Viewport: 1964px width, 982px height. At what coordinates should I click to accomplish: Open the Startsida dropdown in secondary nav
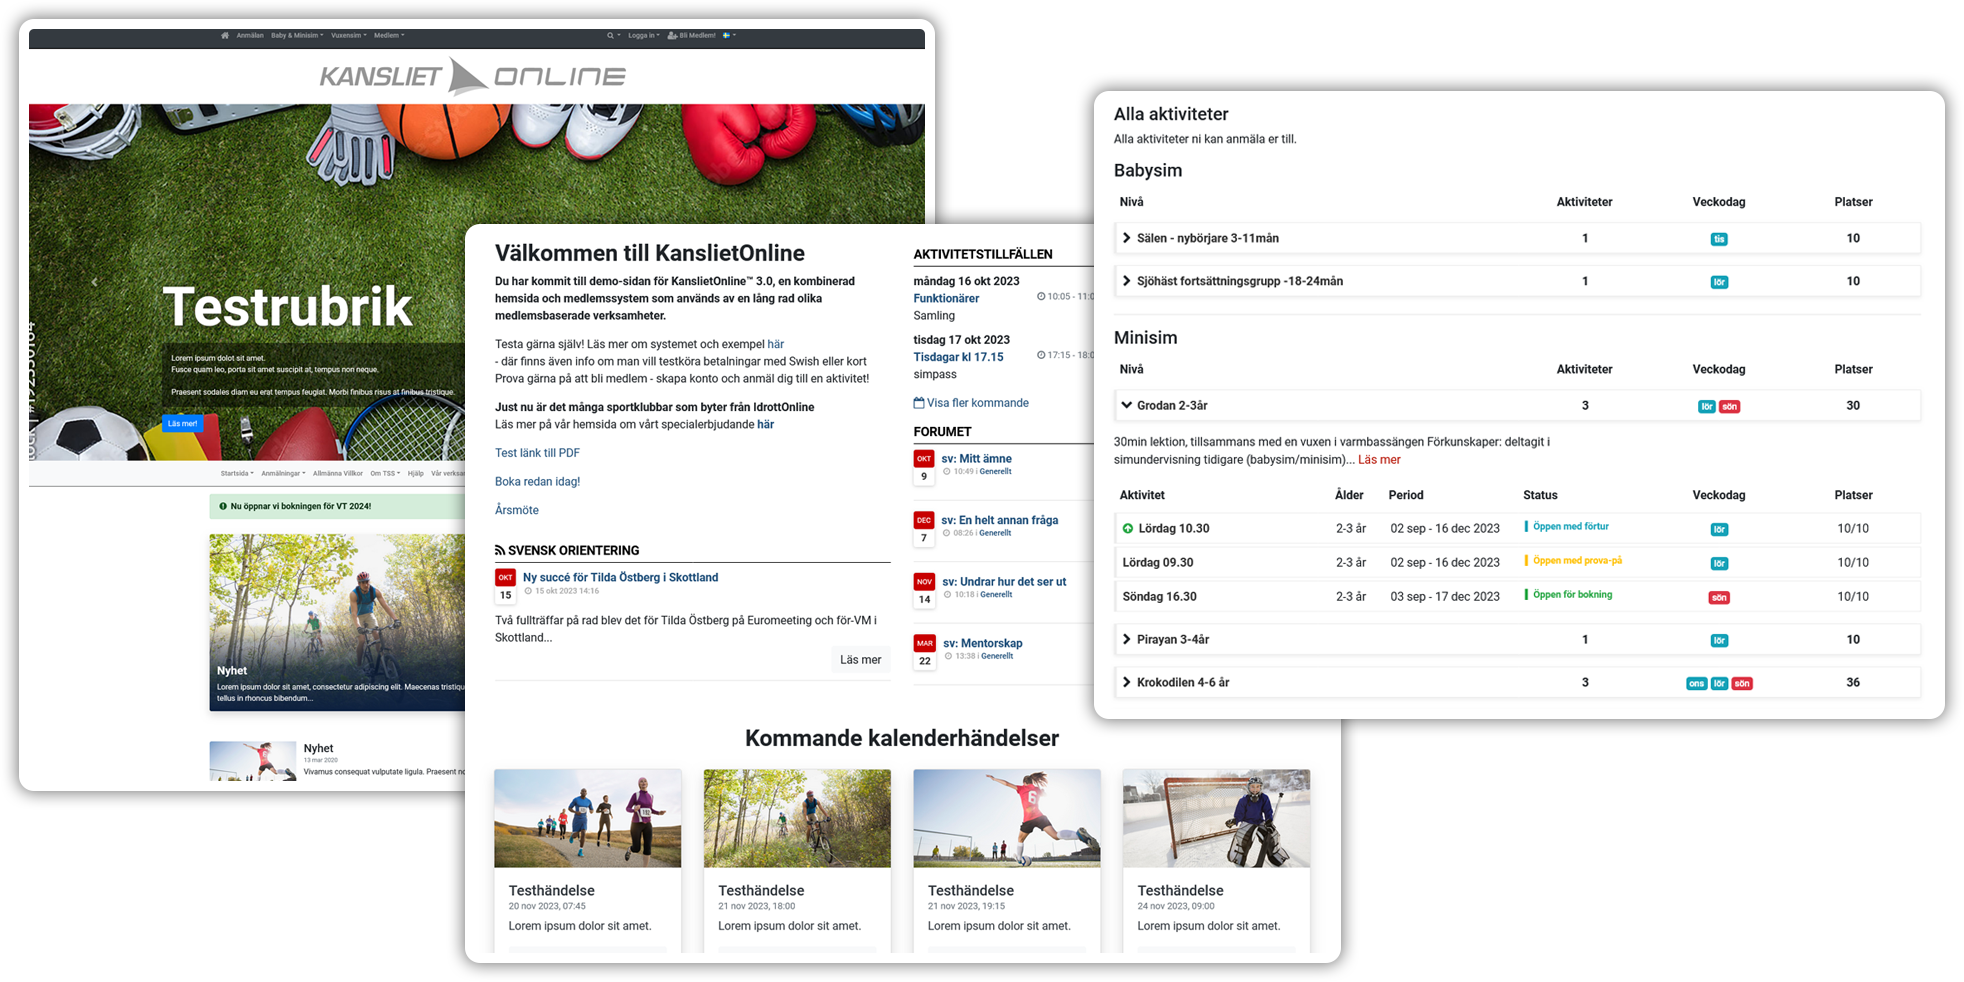(237, 473)
